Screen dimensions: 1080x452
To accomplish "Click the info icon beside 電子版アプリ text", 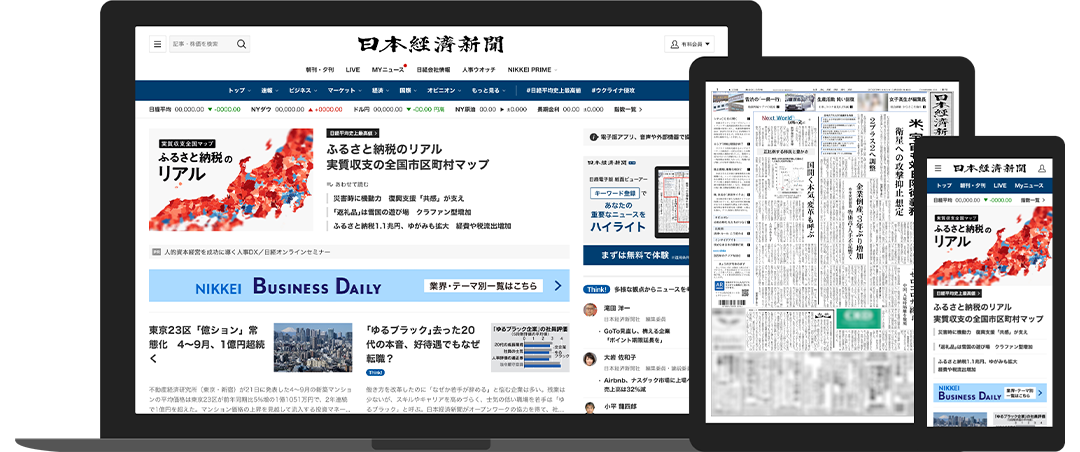I will click(589, 135).
